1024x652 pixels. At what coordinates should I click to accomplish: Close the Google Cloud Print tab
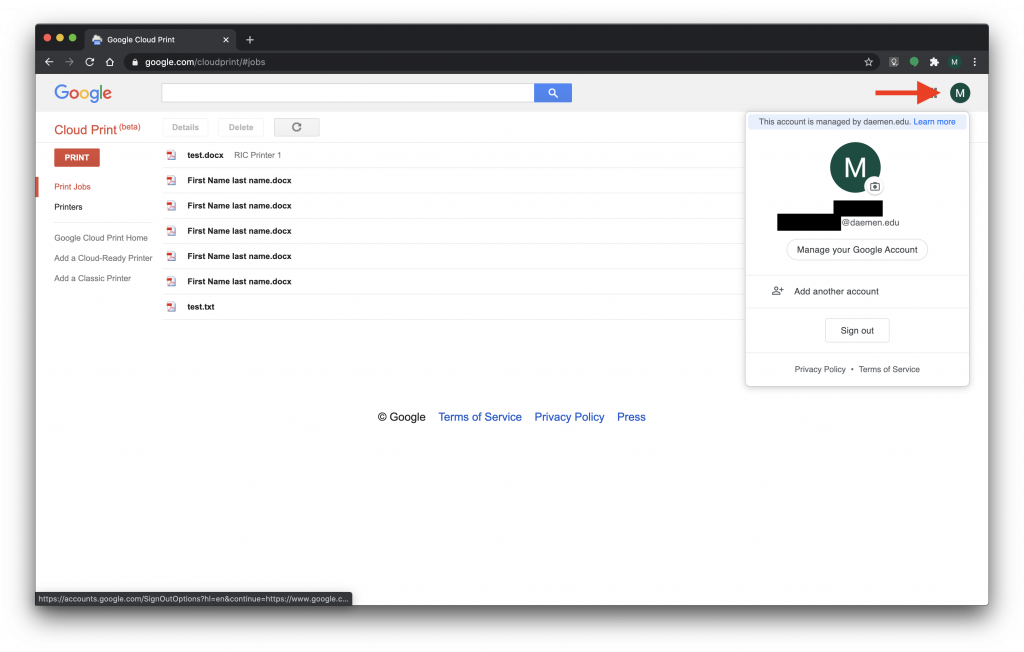[x=226, y=40]
